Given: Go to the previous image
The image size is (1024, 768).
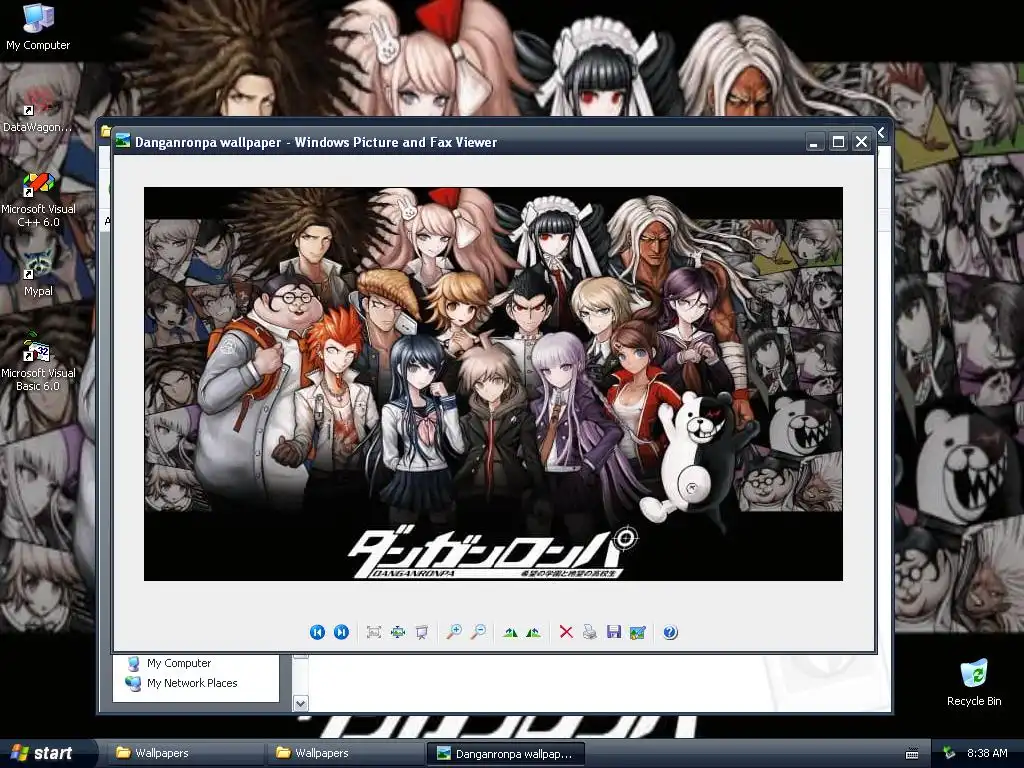Looking at the screenshot, I should tap(317, 632).
